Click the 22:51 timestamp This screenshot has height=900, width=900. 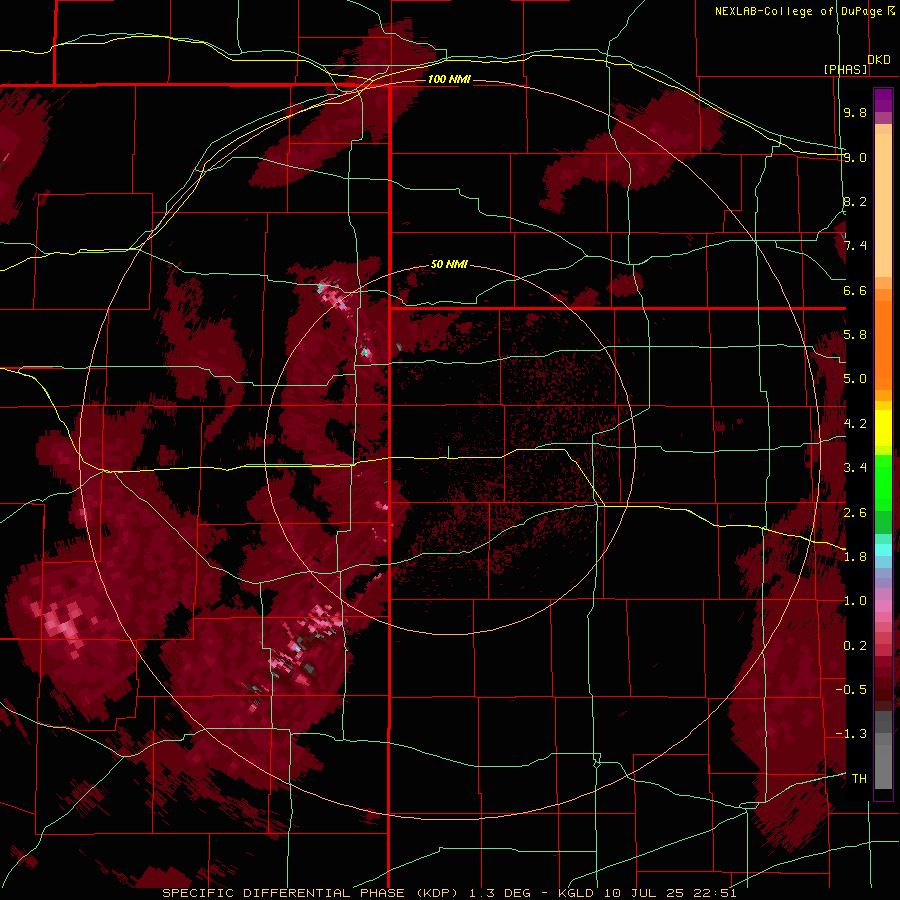714,893
